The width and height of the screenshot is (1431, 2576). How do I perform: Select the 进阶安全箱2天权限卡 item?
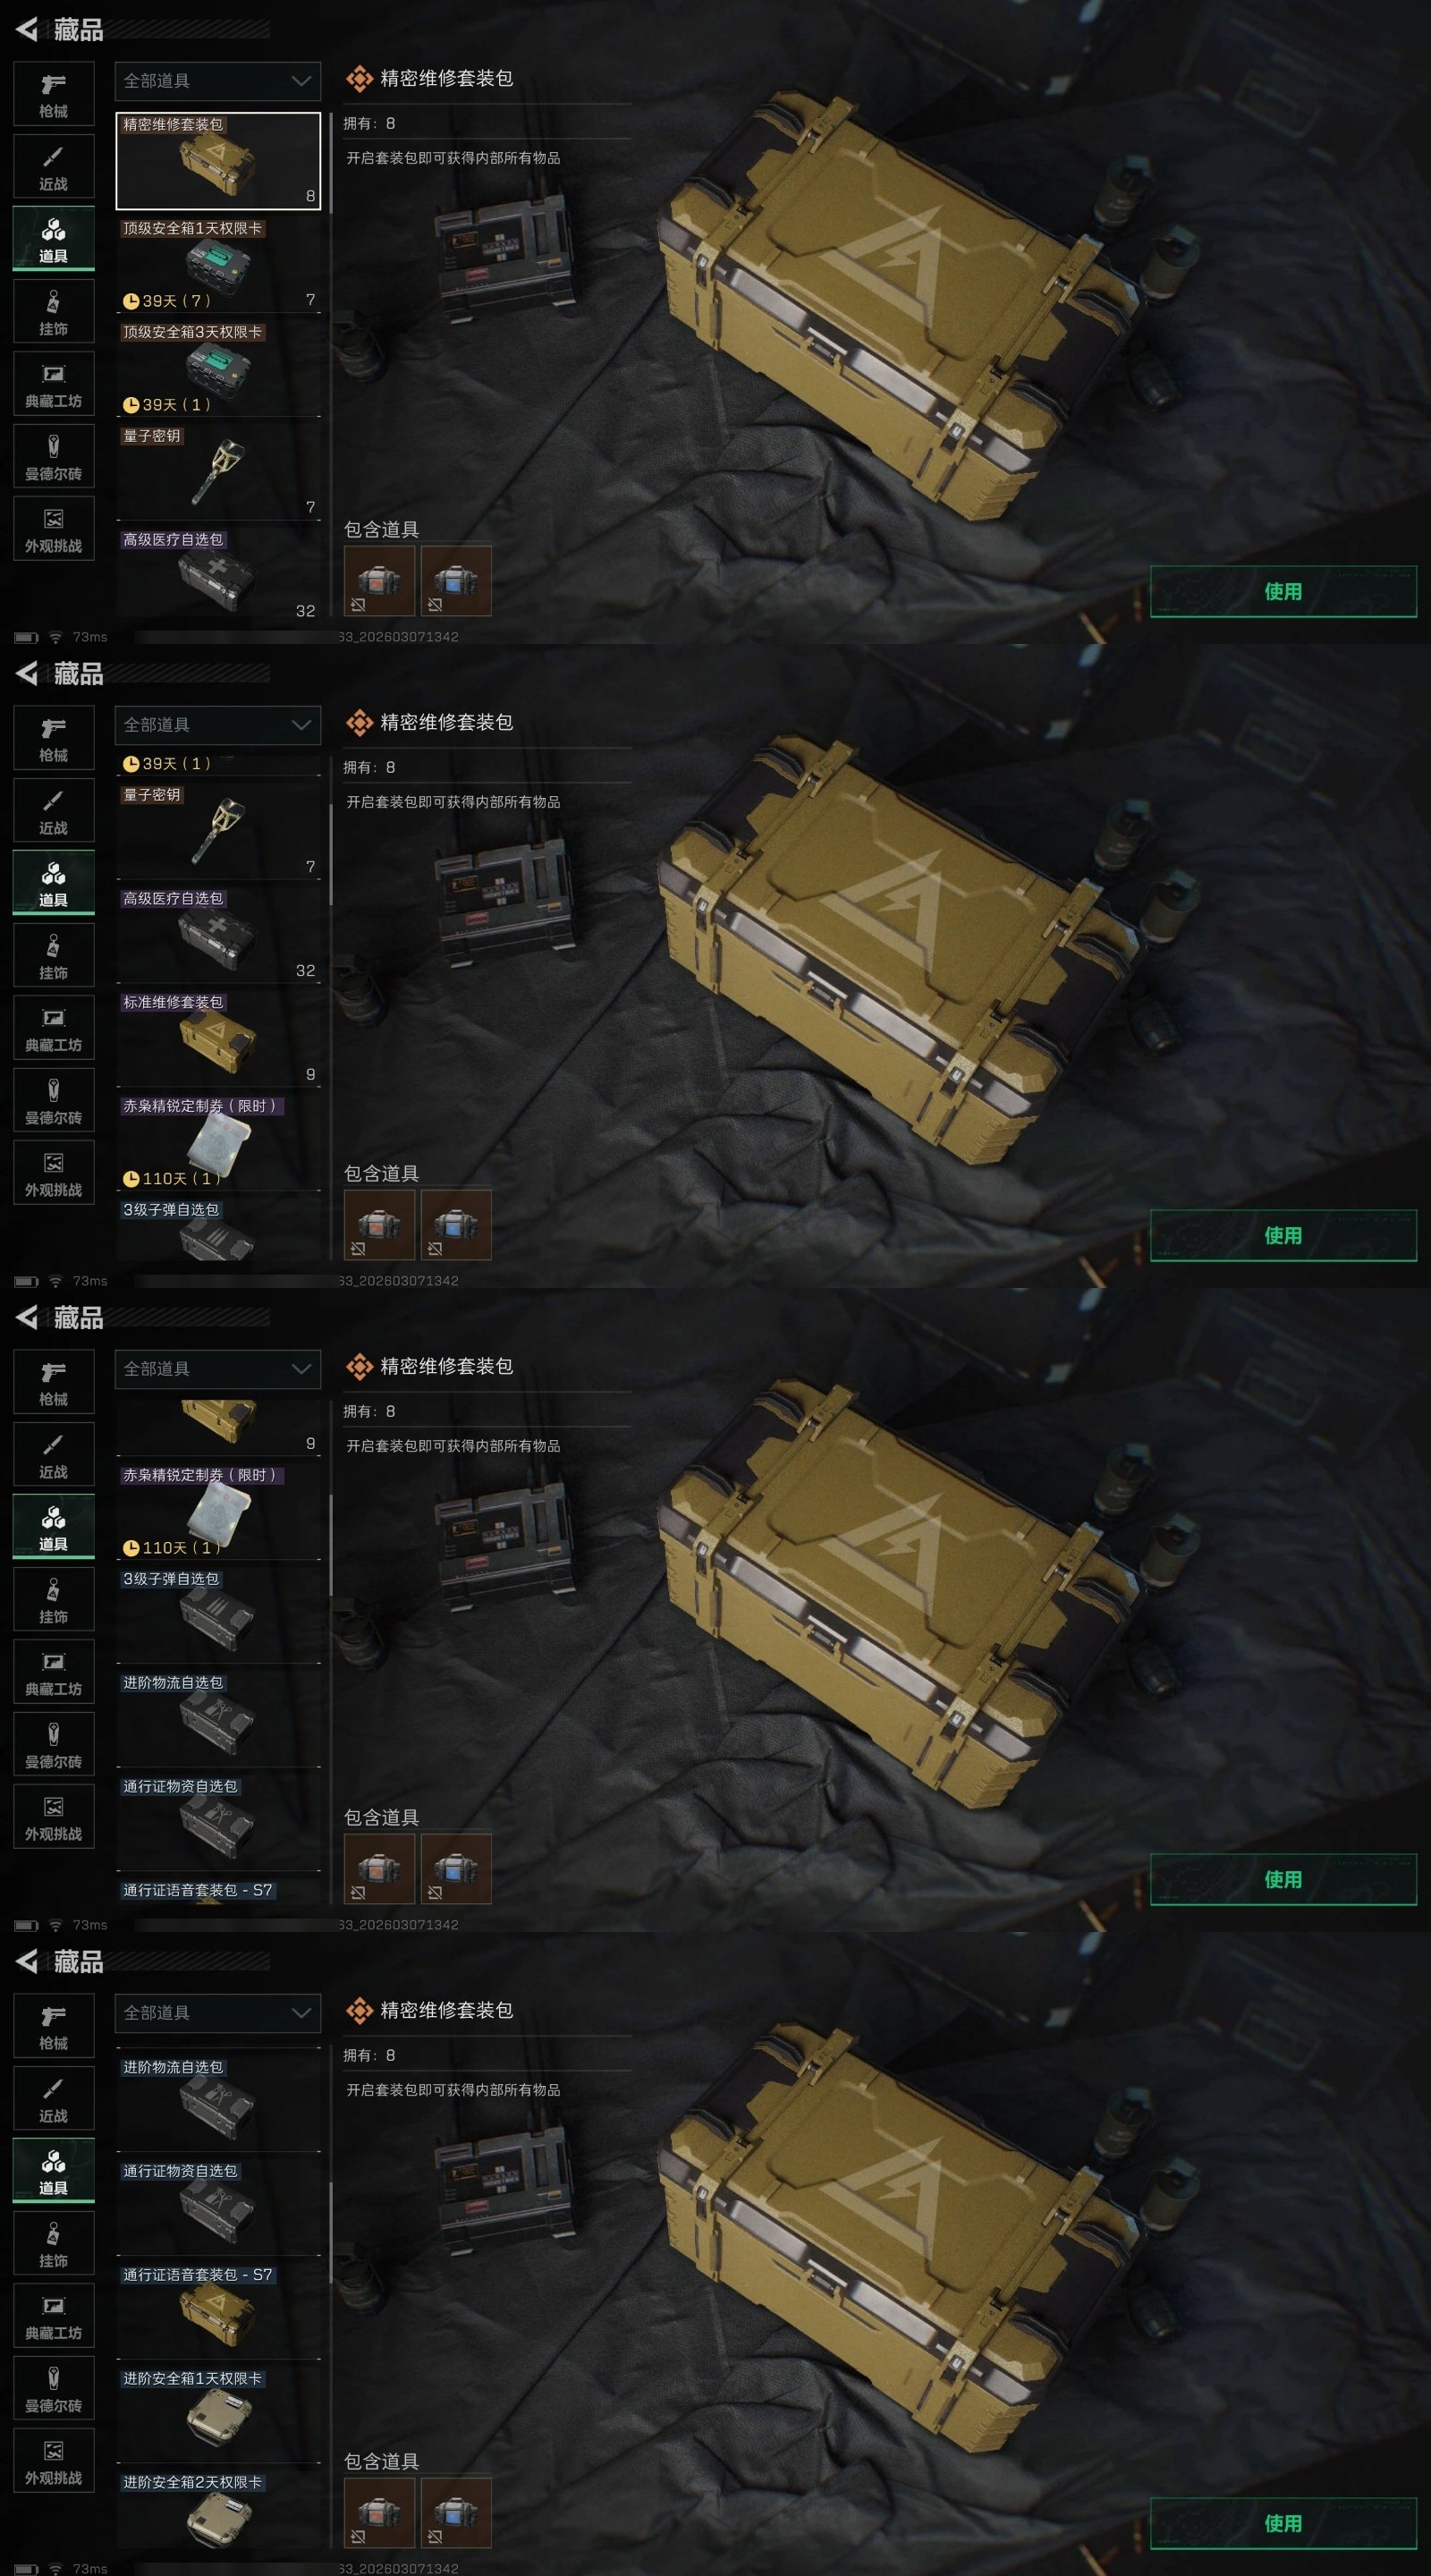point(218,2518)
